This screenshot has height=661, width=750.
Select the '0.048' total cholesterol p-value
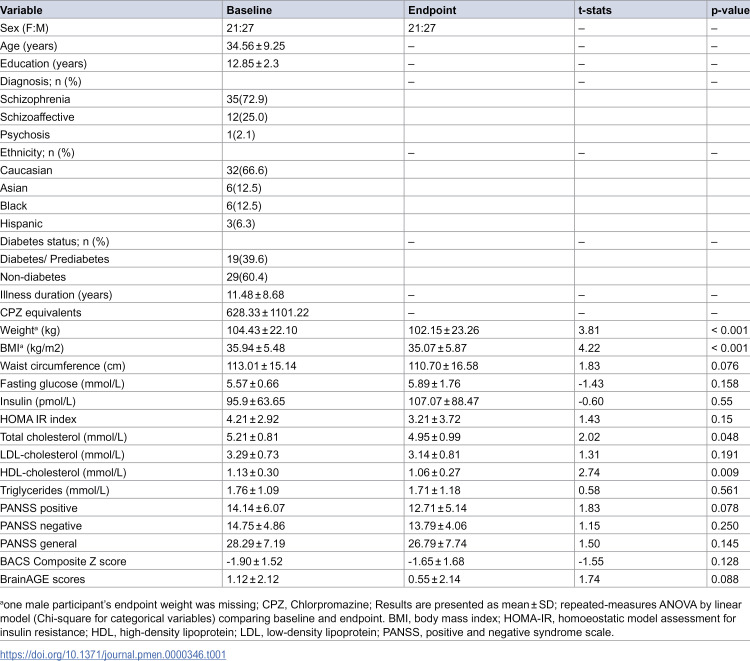[725, 437]
